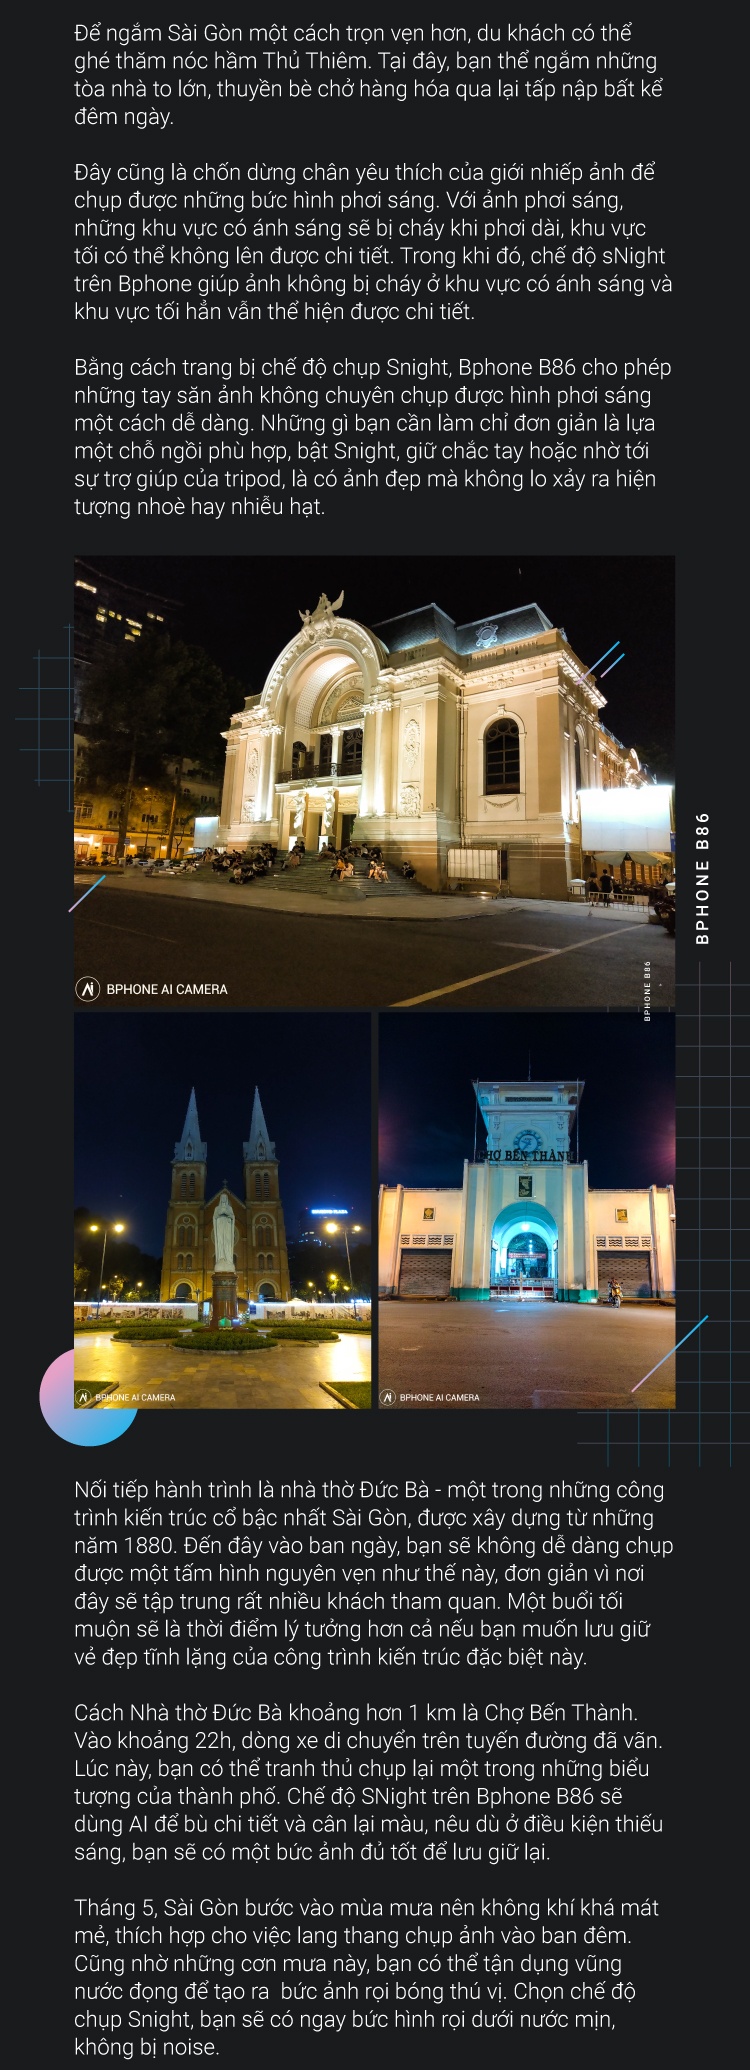Click the AI logo on the cathedral photo
The image size is (750, 2070).
(84, 1397)
